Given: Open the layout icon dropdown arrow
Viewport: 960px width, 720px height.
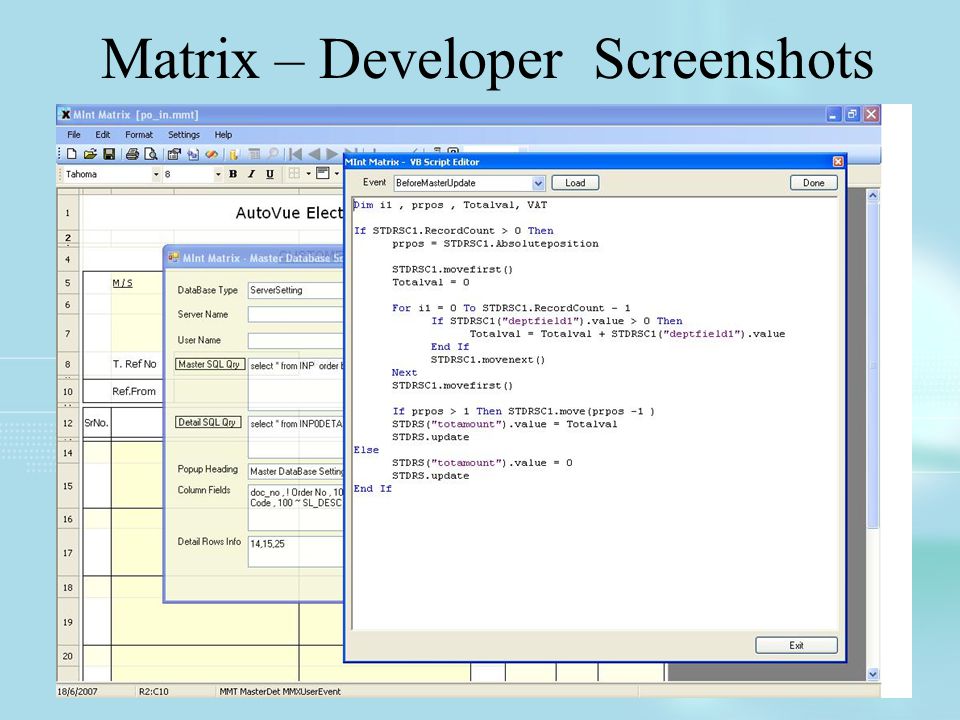Looking at the screenshot, I should (x=337, y=174).
